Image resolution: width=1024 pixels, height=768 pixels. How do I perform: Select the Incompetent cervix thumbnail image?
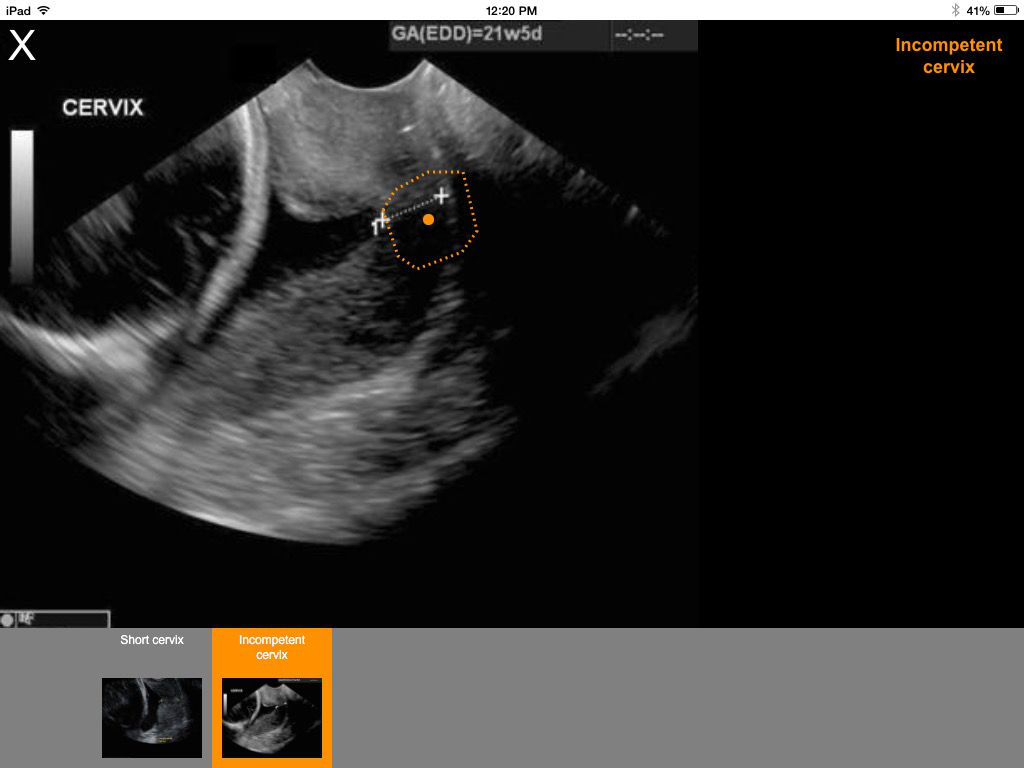tap(272, 717)
